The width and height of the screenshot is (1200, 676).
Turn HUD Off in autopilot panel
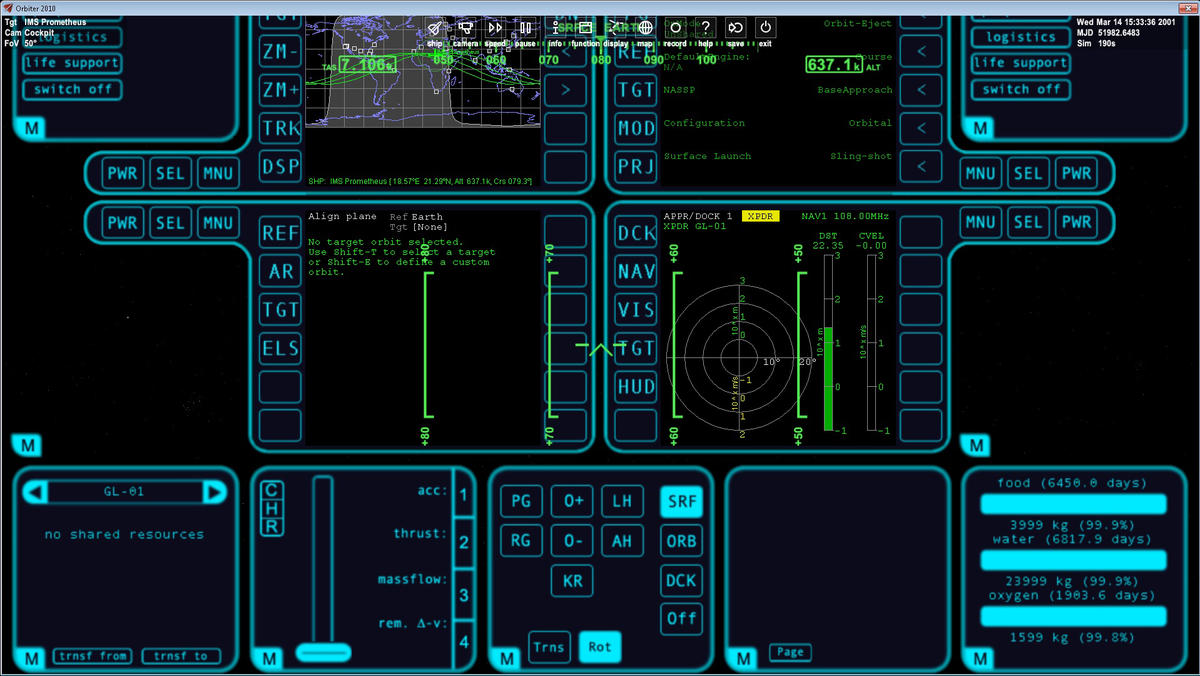681,618
